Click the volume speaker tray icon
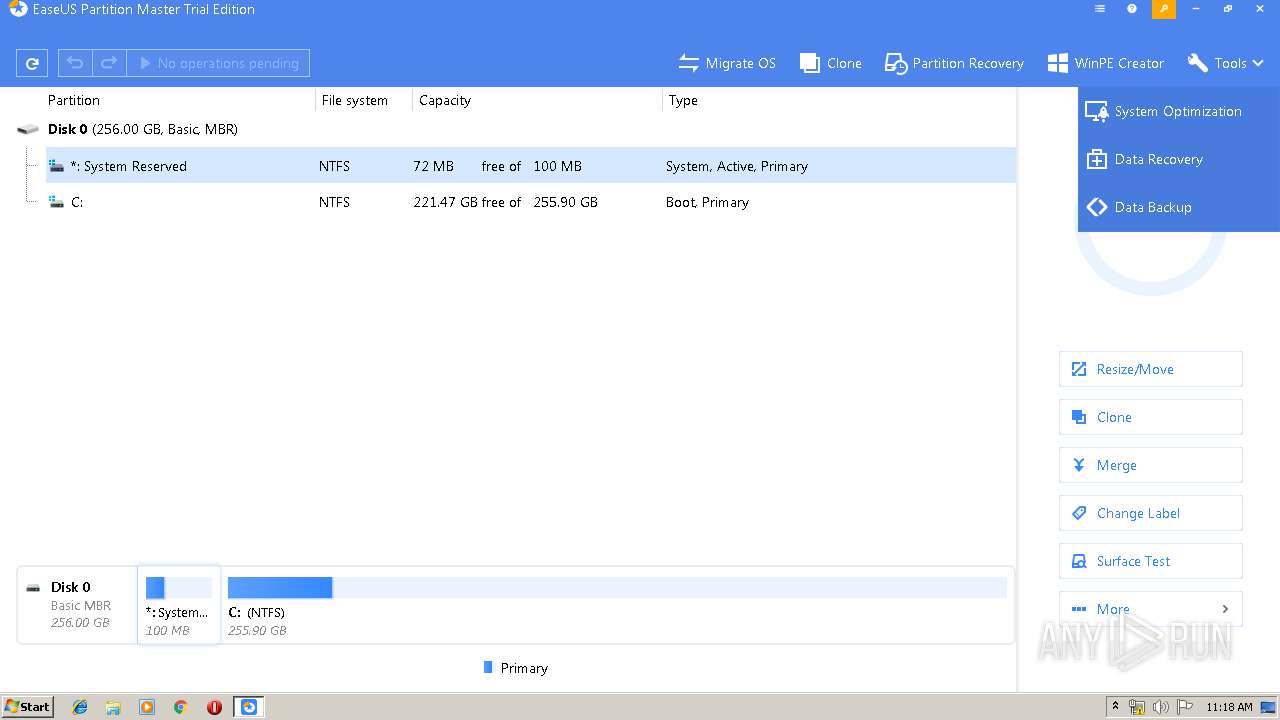 click(x=1161, y=707)
